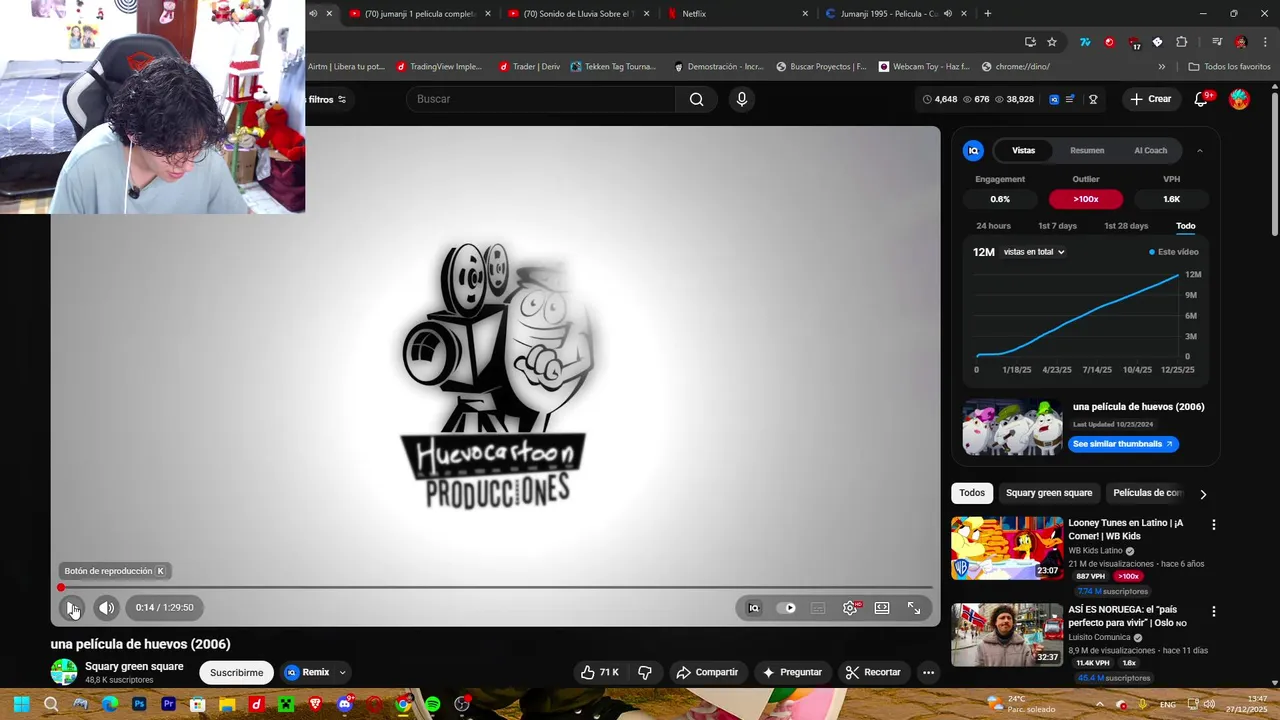This screenshot has width=1280, height=720.
Task: Click the vidIQ trophy icon
Action: (1093, 99)
